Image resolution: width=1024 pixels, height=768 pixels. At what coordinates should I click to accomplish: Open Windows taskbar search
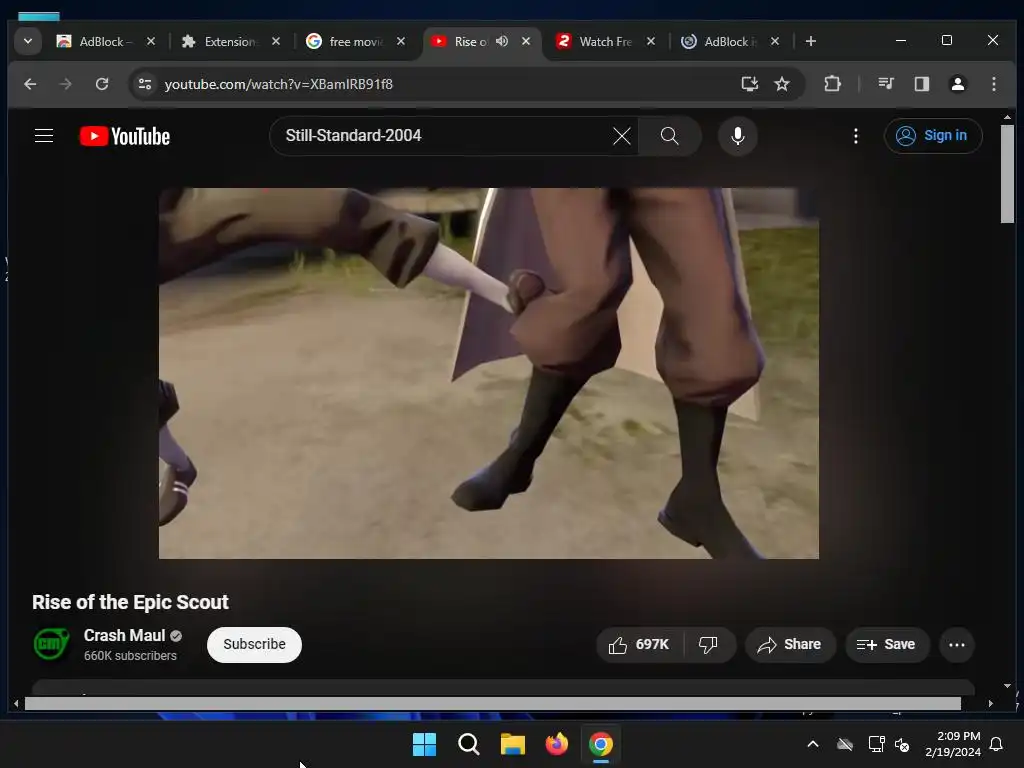469,744
